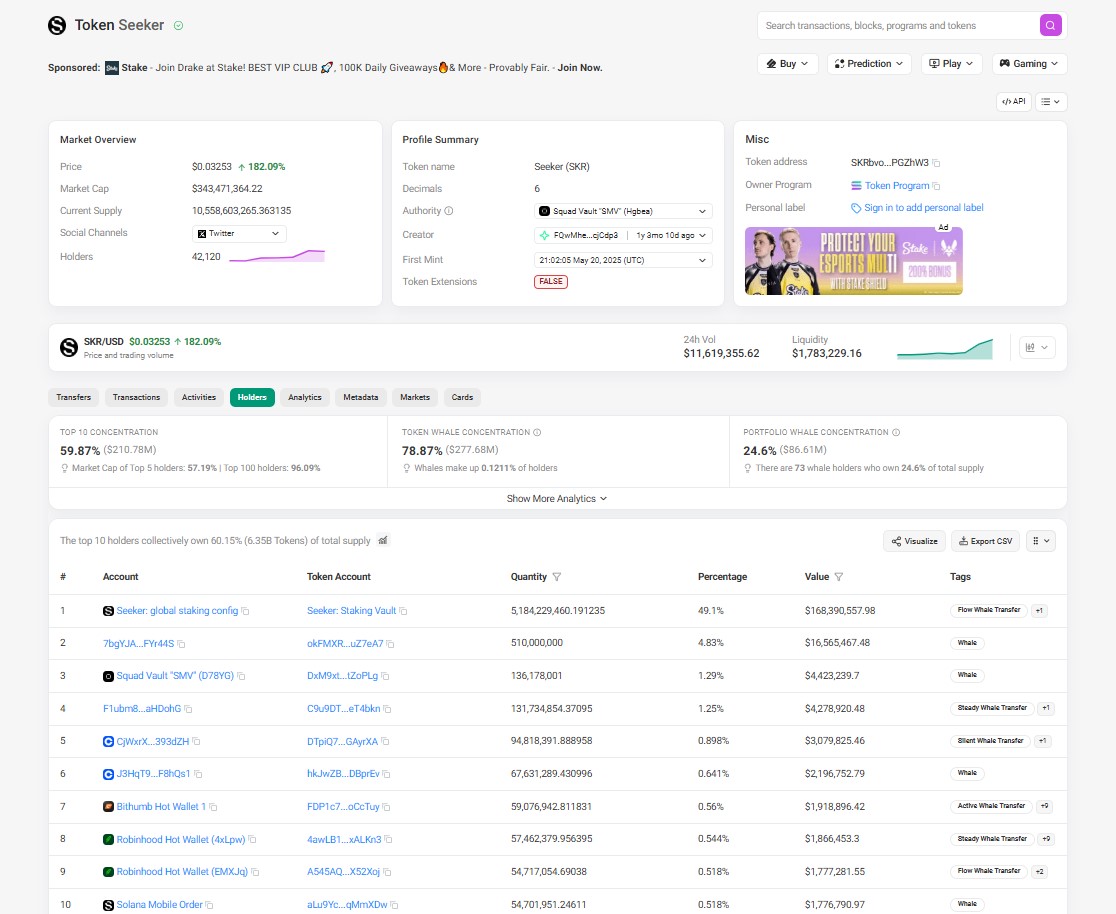
Task: Switch to the Cards tab
Action: point(463,397)
